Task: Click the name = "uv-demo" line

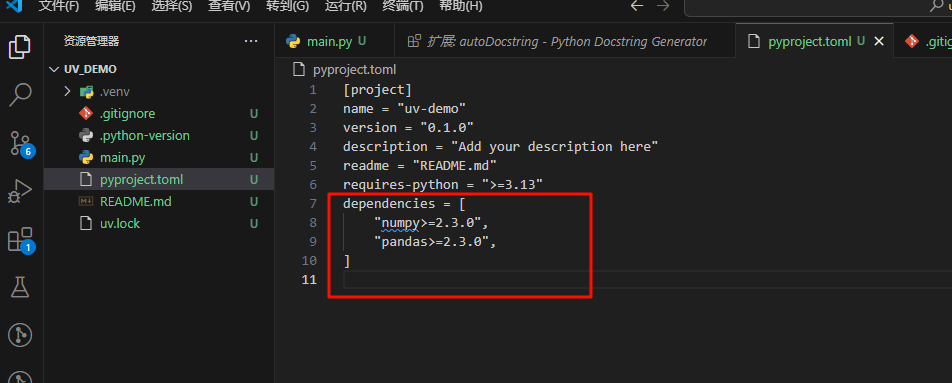Action: pos(404,109)
